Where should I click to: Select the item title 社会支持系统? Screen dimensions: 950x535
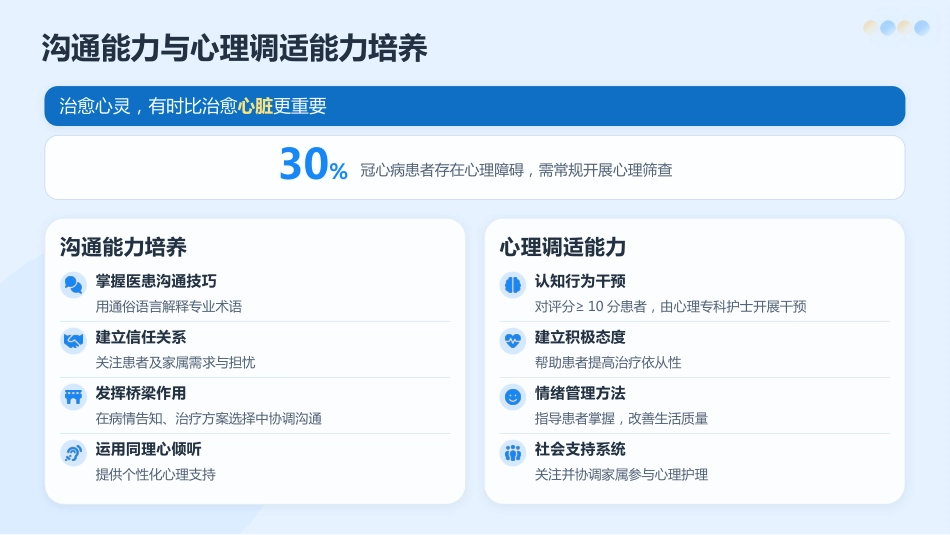click(x=580, y=449)
